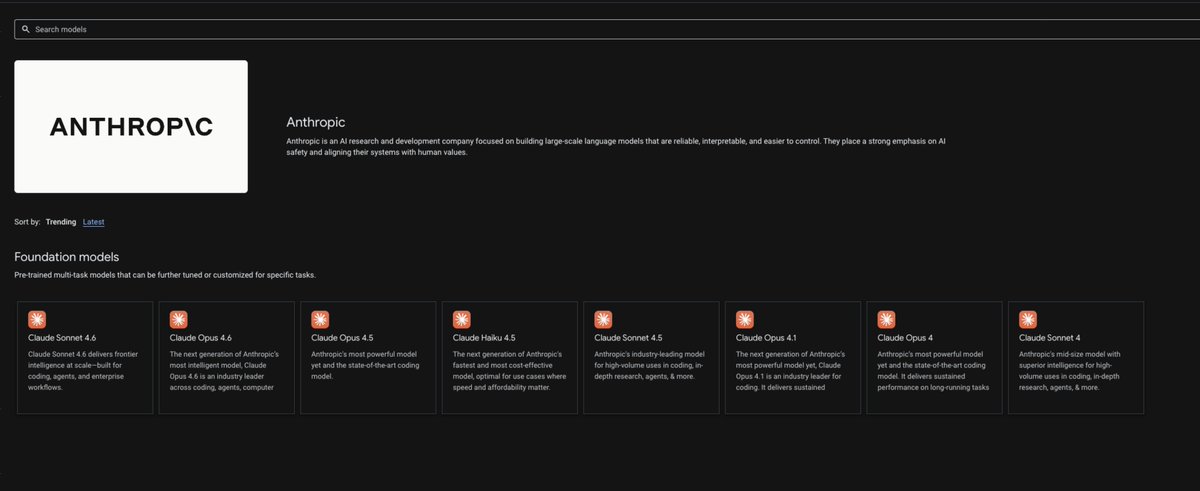Open the Claude Sonnet 4.6 model title
The height and width of the screenshot is (491, 1200).
point(62,339)
